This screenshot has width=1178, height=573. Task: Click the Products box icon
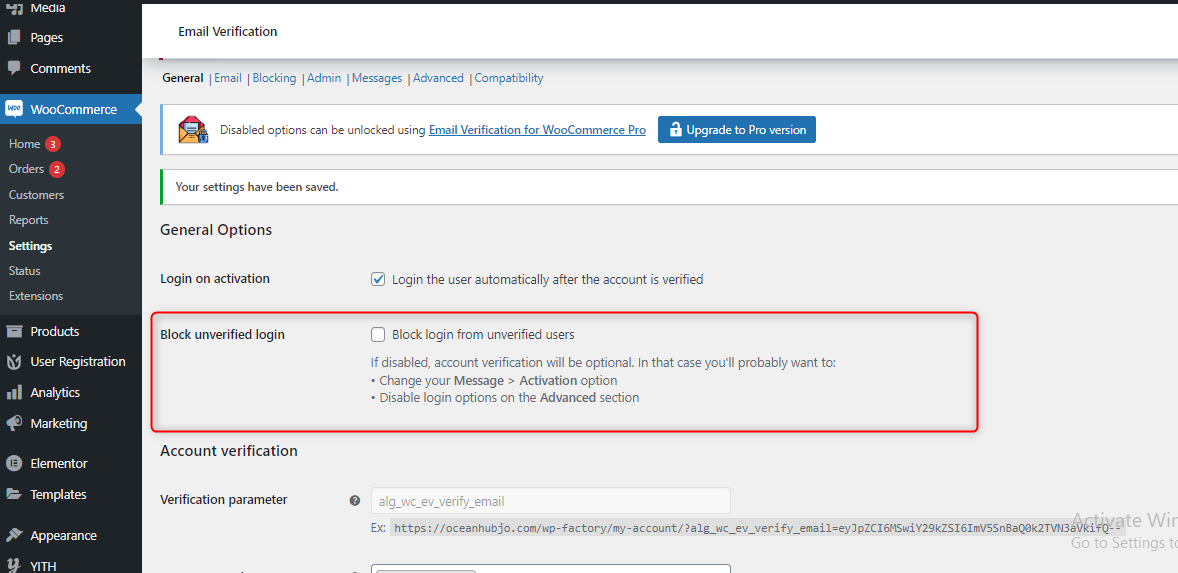14,331
